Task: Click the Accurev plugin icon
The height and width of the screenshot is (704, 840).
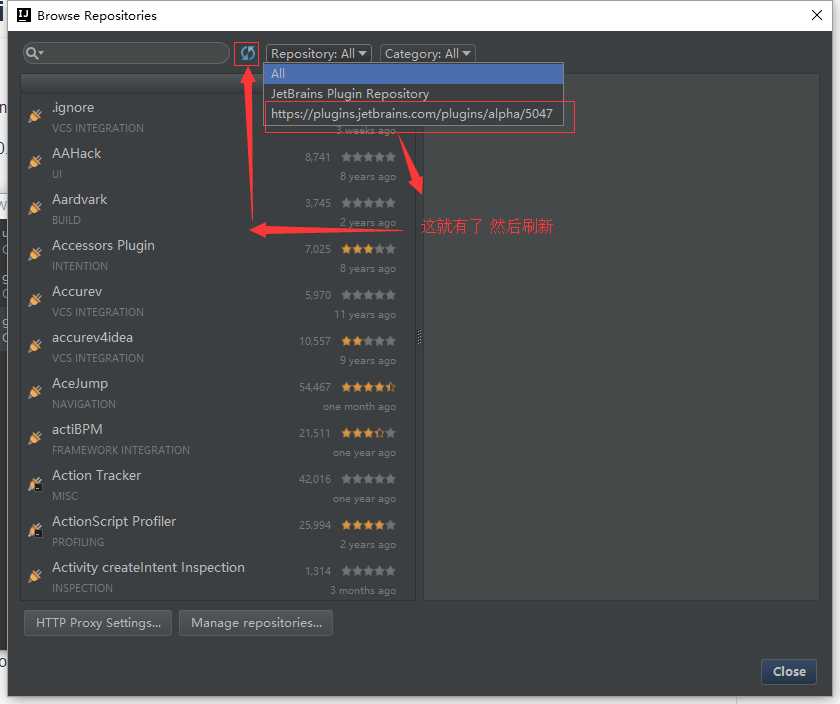Action: [x=35, y=299]
